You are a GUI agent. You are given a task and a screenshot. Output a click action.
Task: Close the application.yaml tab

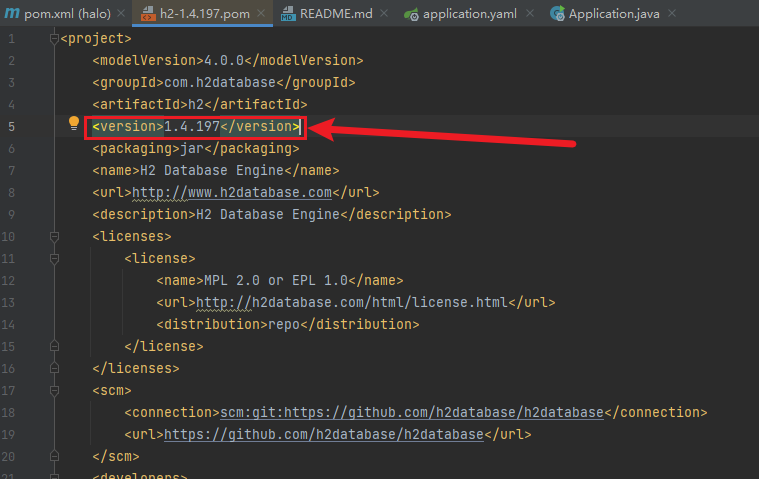click(529, 15)
